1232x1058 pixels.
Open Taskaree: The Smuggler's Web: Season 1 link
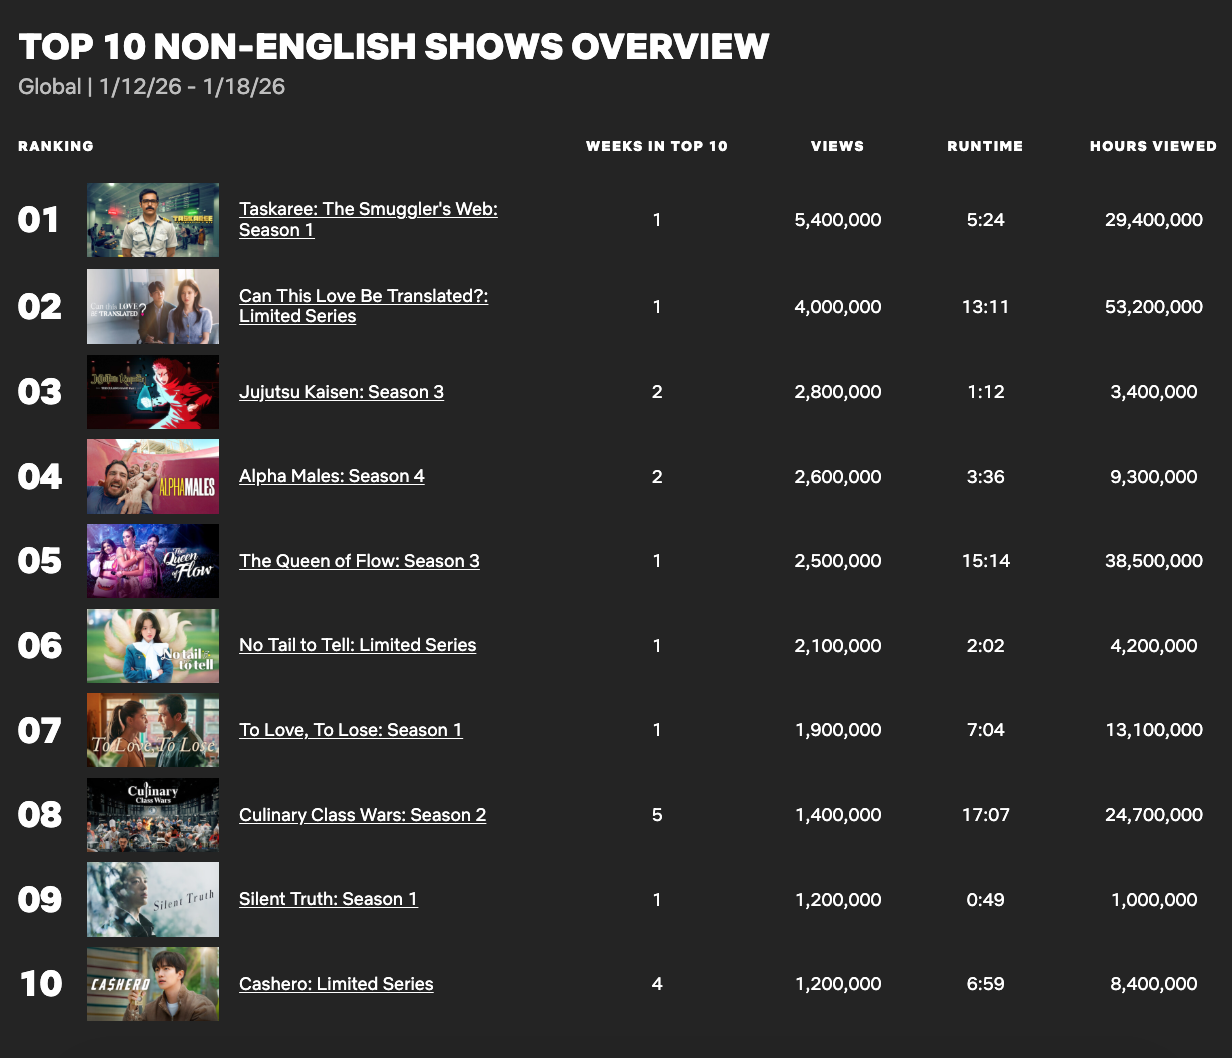click(368, 219)
